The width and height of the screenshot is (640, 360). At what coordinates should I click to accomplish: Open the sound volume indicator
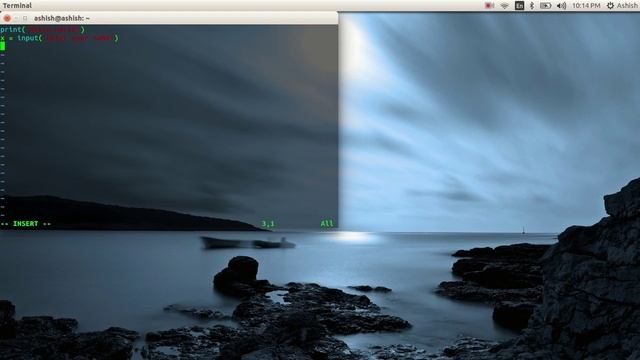pos(562,6)
